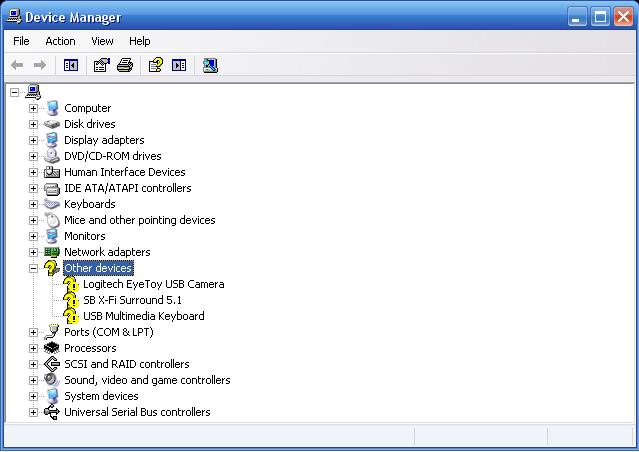The image size is (639, 452).
Task: Select the SB X-Fi Surround 5.1 warning icon
Action: pos(71,300)
